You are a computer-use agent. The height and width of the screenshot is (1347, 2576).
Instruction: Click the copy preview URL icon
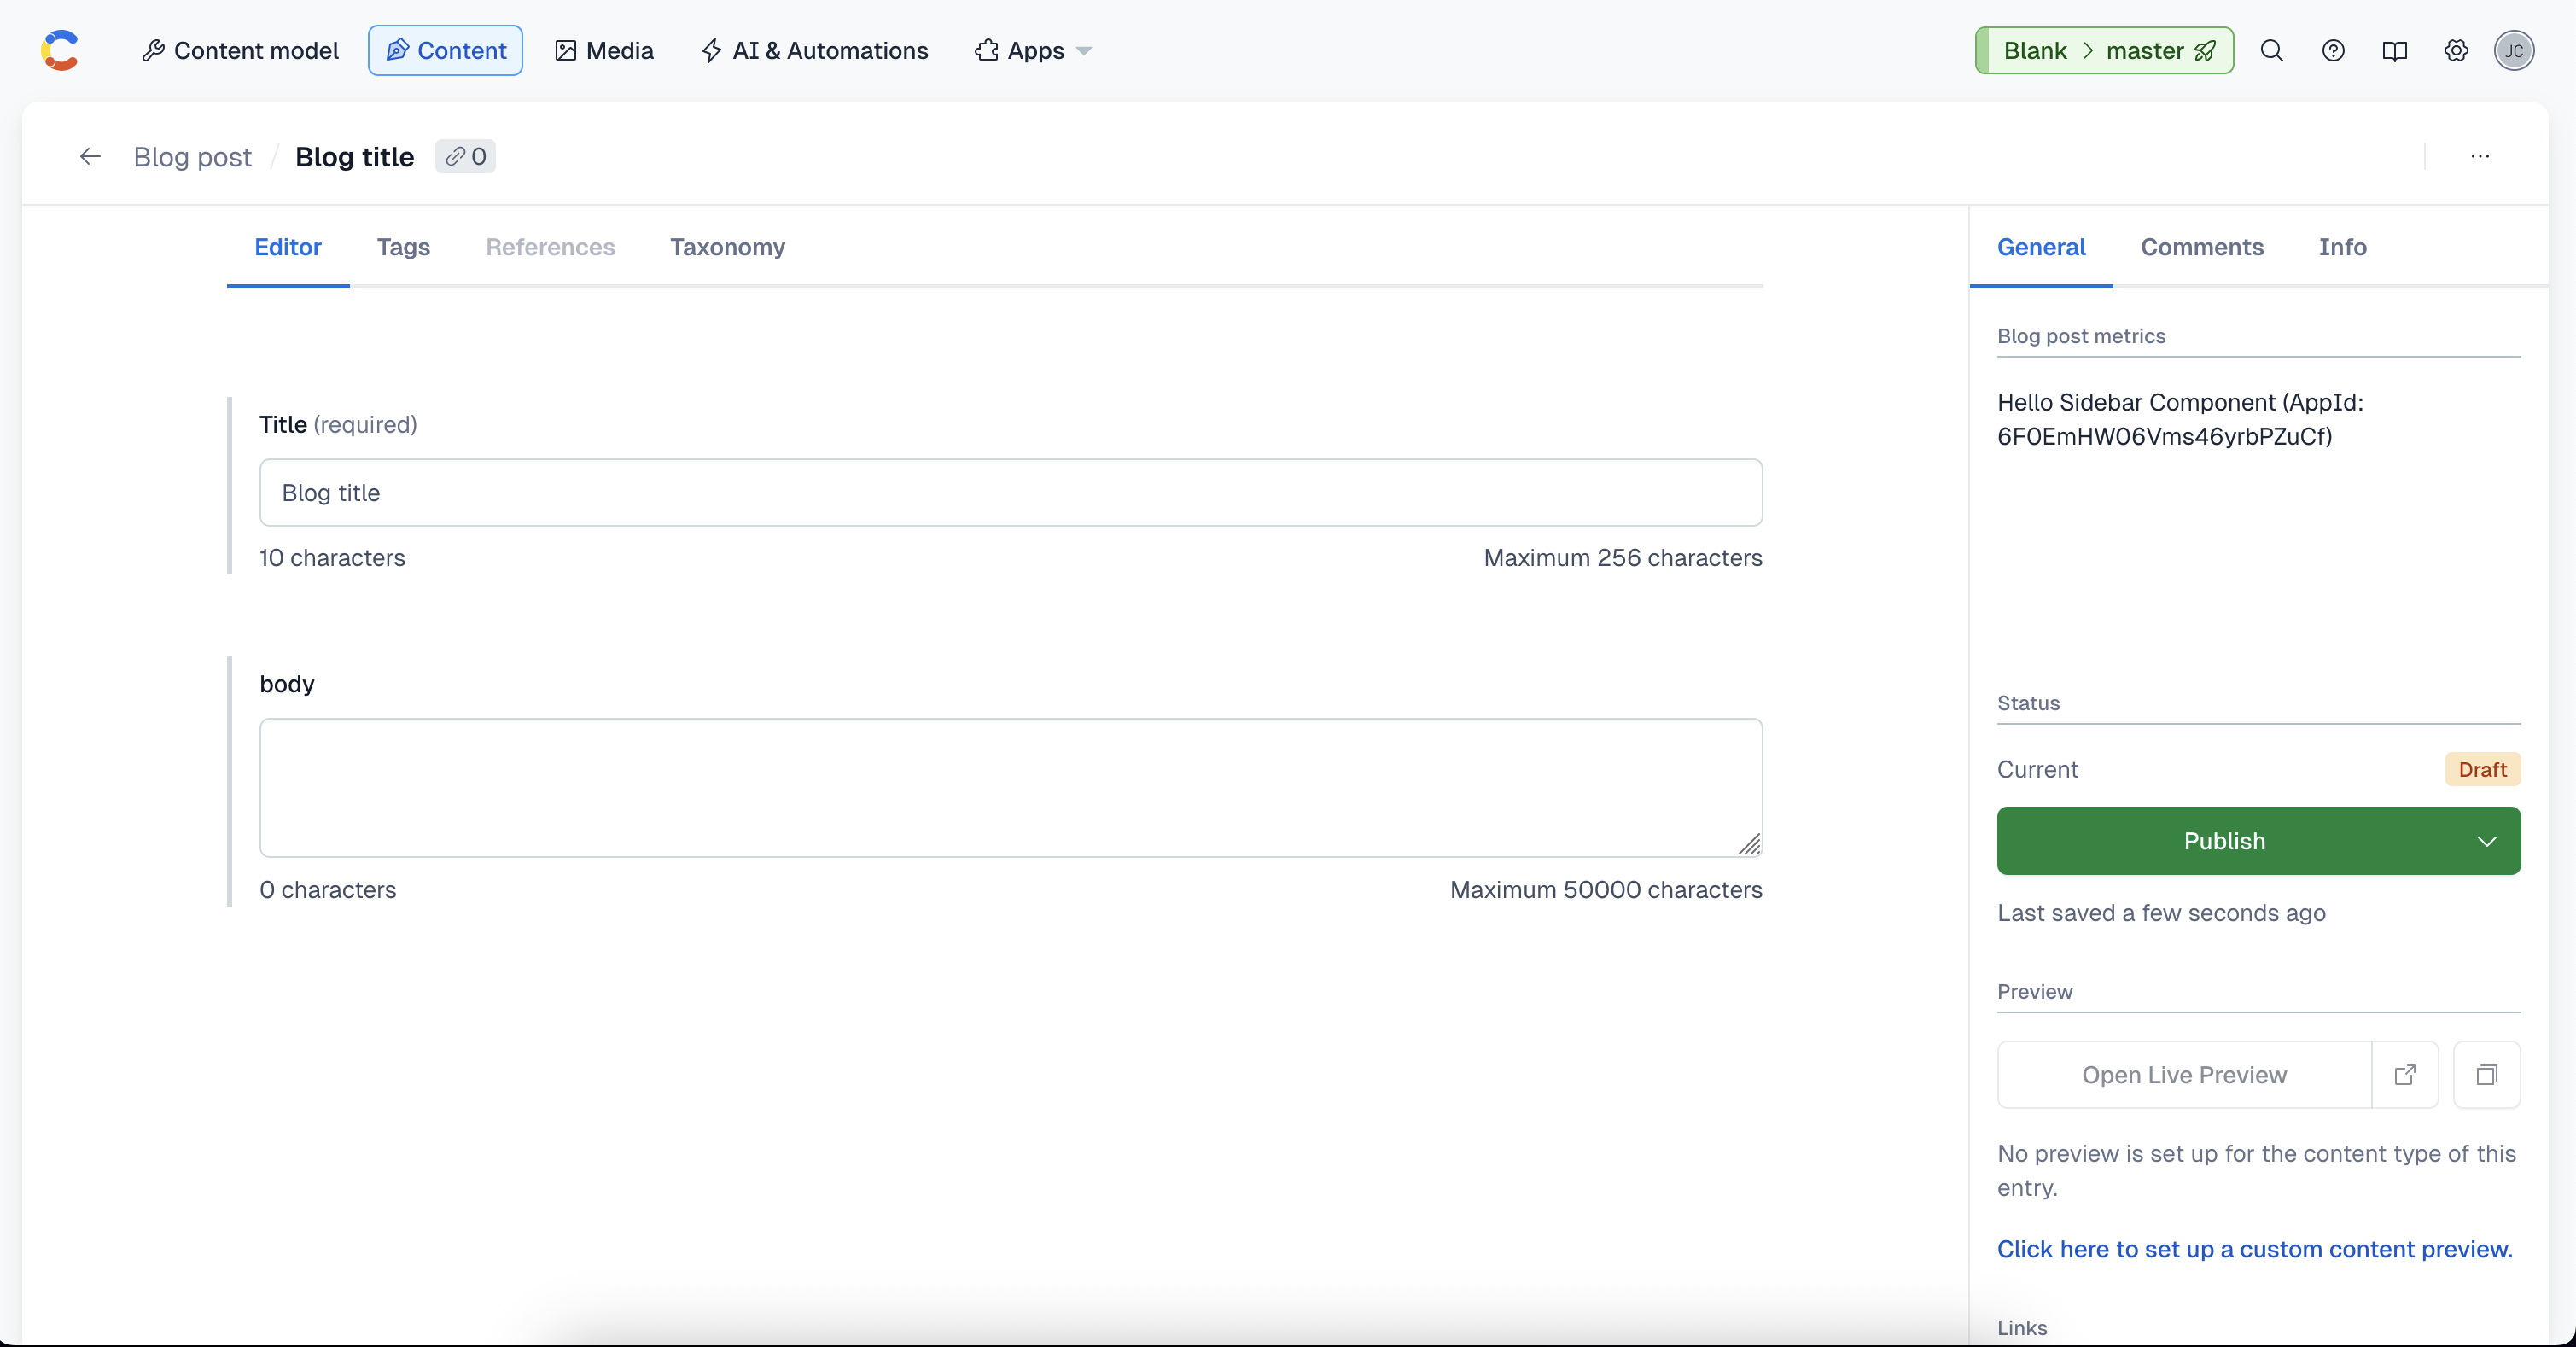pyautogui.click(x=2486, y=1074)
